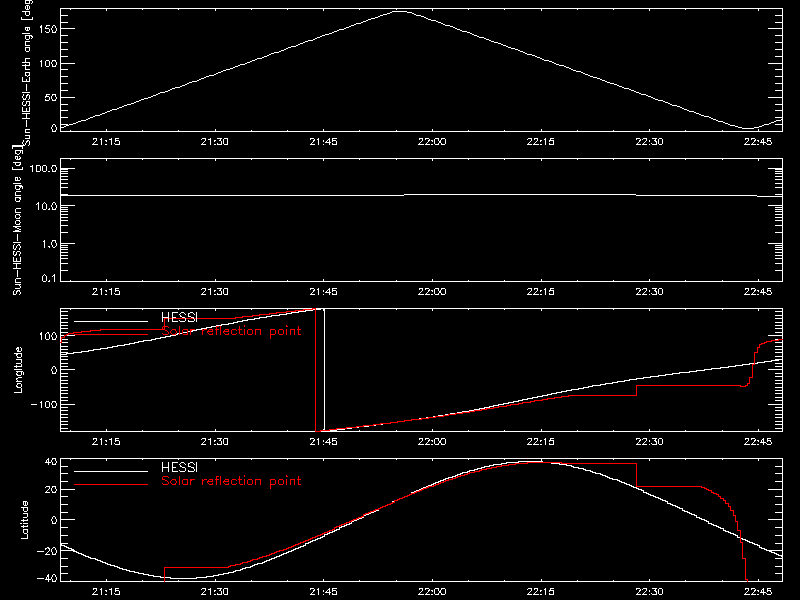Click 10.0 tick on Moon angle axis
Image resolution: width=800 pixels, height=600 pixels.
pyautogui.click(x=46, y=206)
